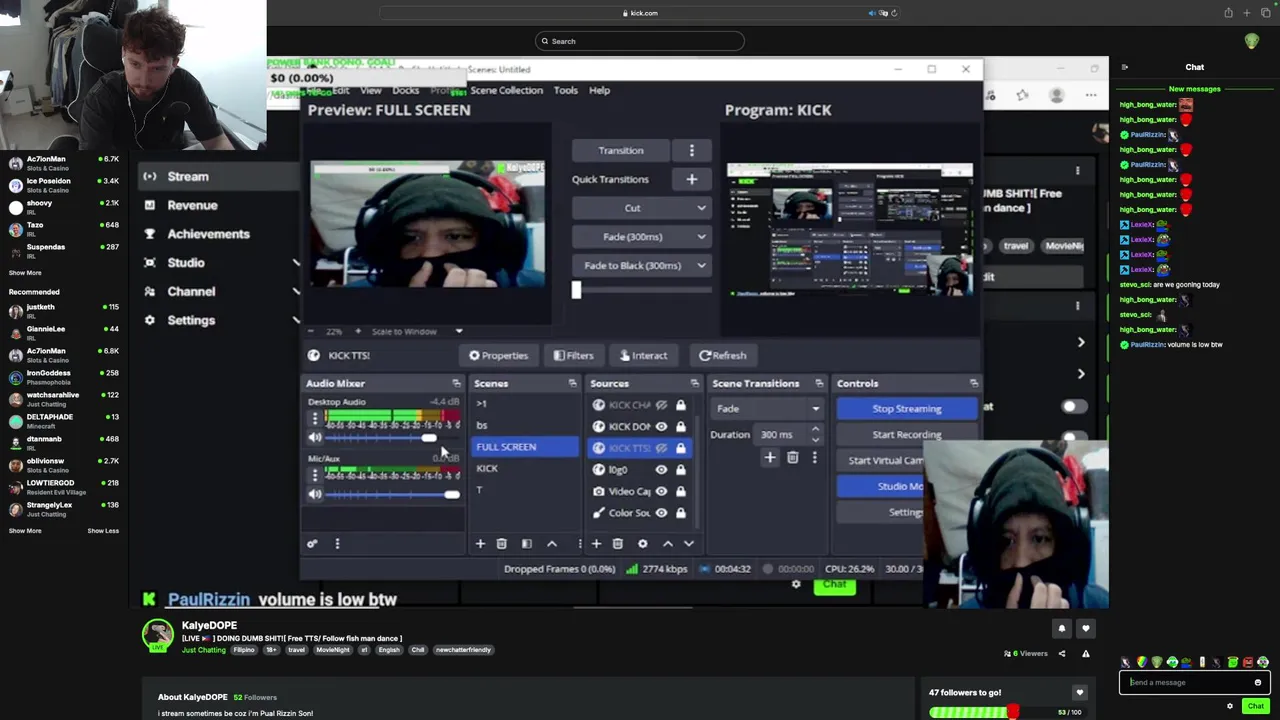Viewport: 1280px width, 720px height.
Task: Pop out the Audio Mixer dock
Action: tap(456, 383)
